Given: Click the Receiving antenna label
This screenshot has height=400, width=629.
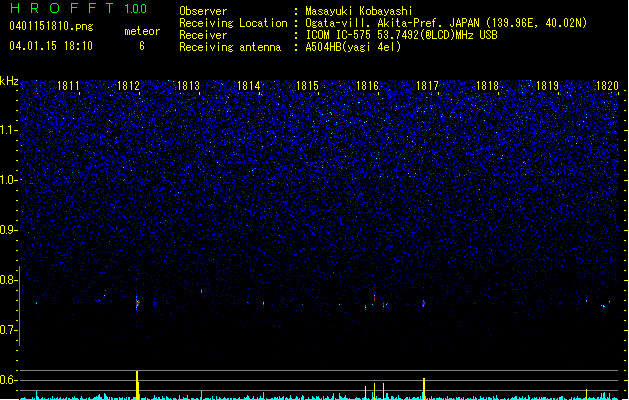Looking at the screenshot, I should point(230,47).
